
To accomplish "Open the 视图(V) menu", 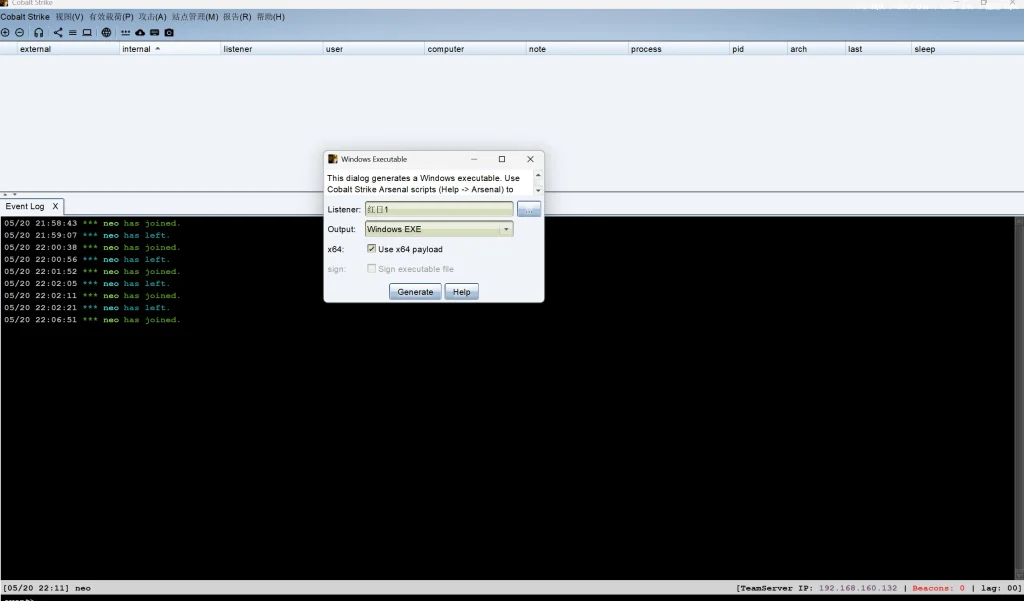I will (69, 17).
